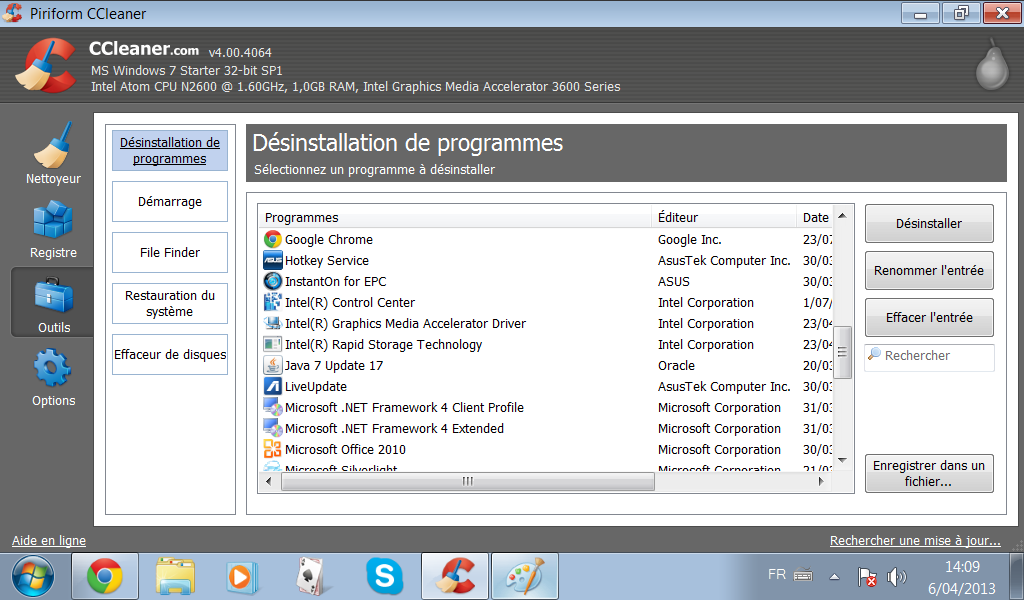
Task: Click the FR language indicator
Action: point(776,575)
